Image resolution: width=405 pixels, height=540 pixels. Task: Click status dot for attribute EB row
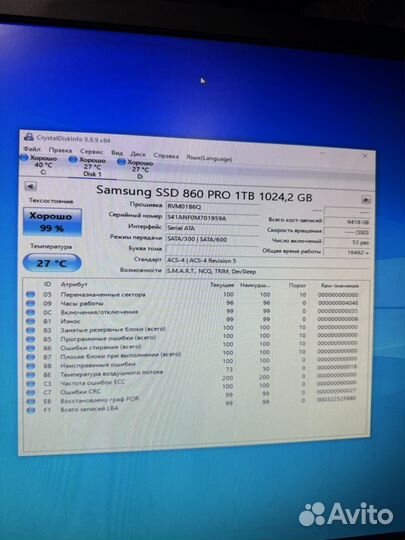click(31, 402)
